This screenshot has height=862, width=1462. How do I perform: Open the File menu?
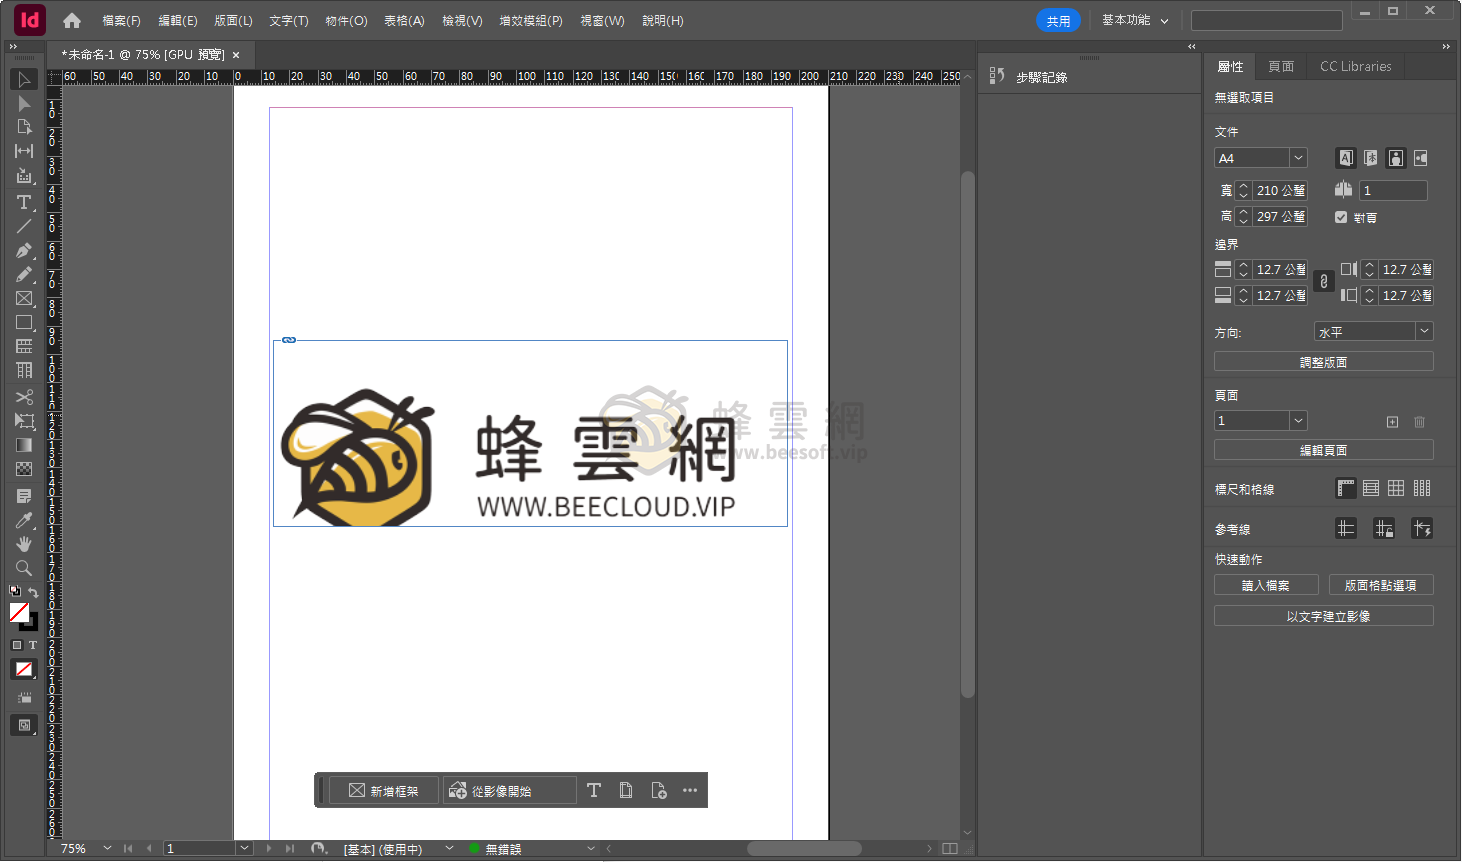pos(121,20)
